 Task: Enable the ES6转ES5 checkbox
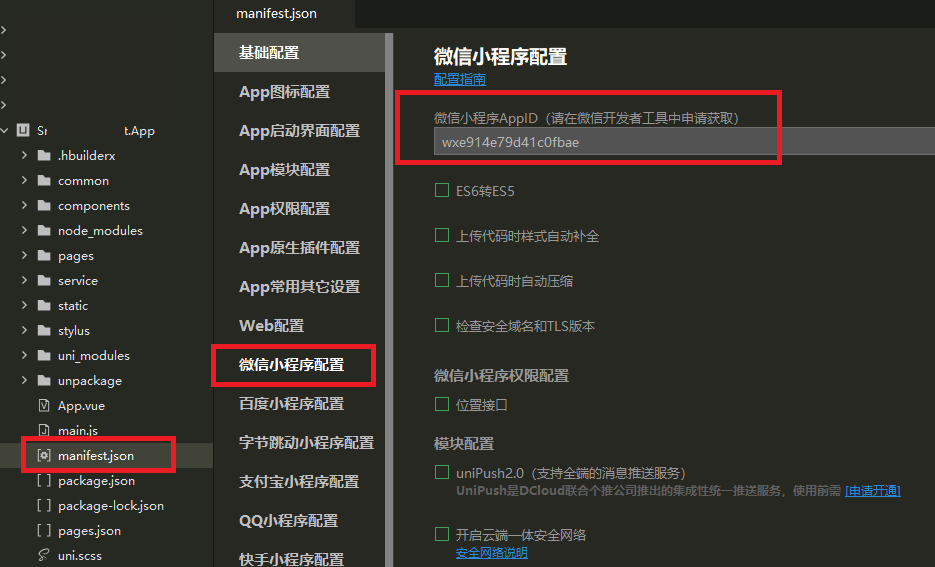point(442,190)
